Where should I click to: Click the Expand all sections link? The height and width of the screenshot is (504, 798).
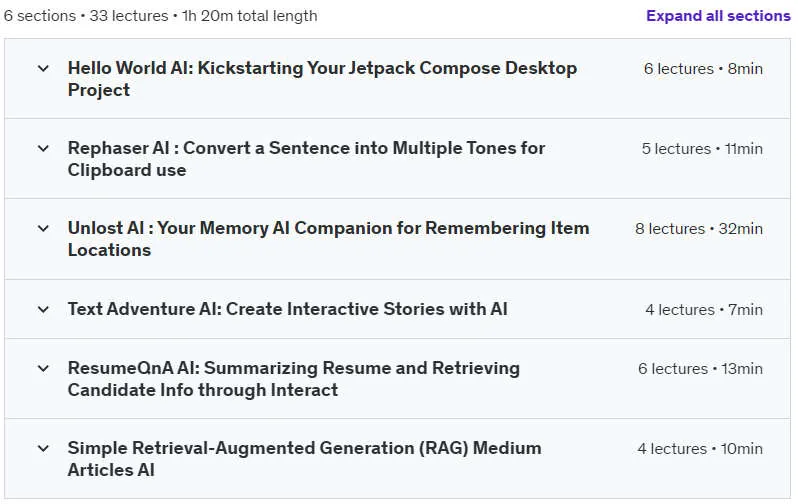click(718, 16)
